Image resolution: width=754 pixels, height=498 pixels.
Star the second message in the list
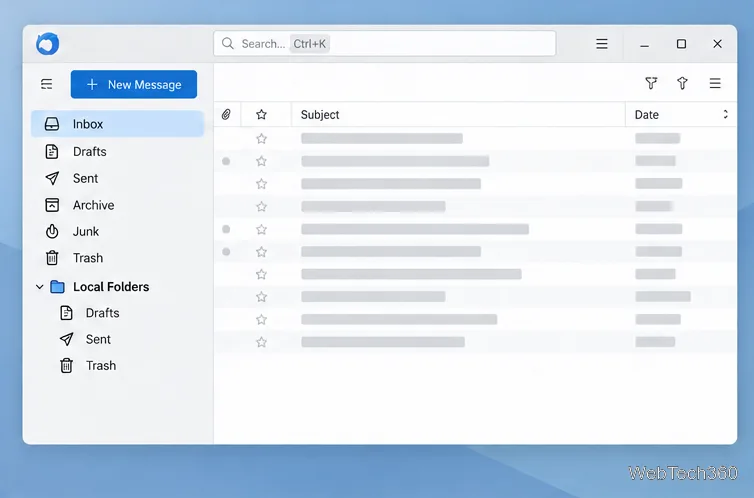[x=261, y=161]
